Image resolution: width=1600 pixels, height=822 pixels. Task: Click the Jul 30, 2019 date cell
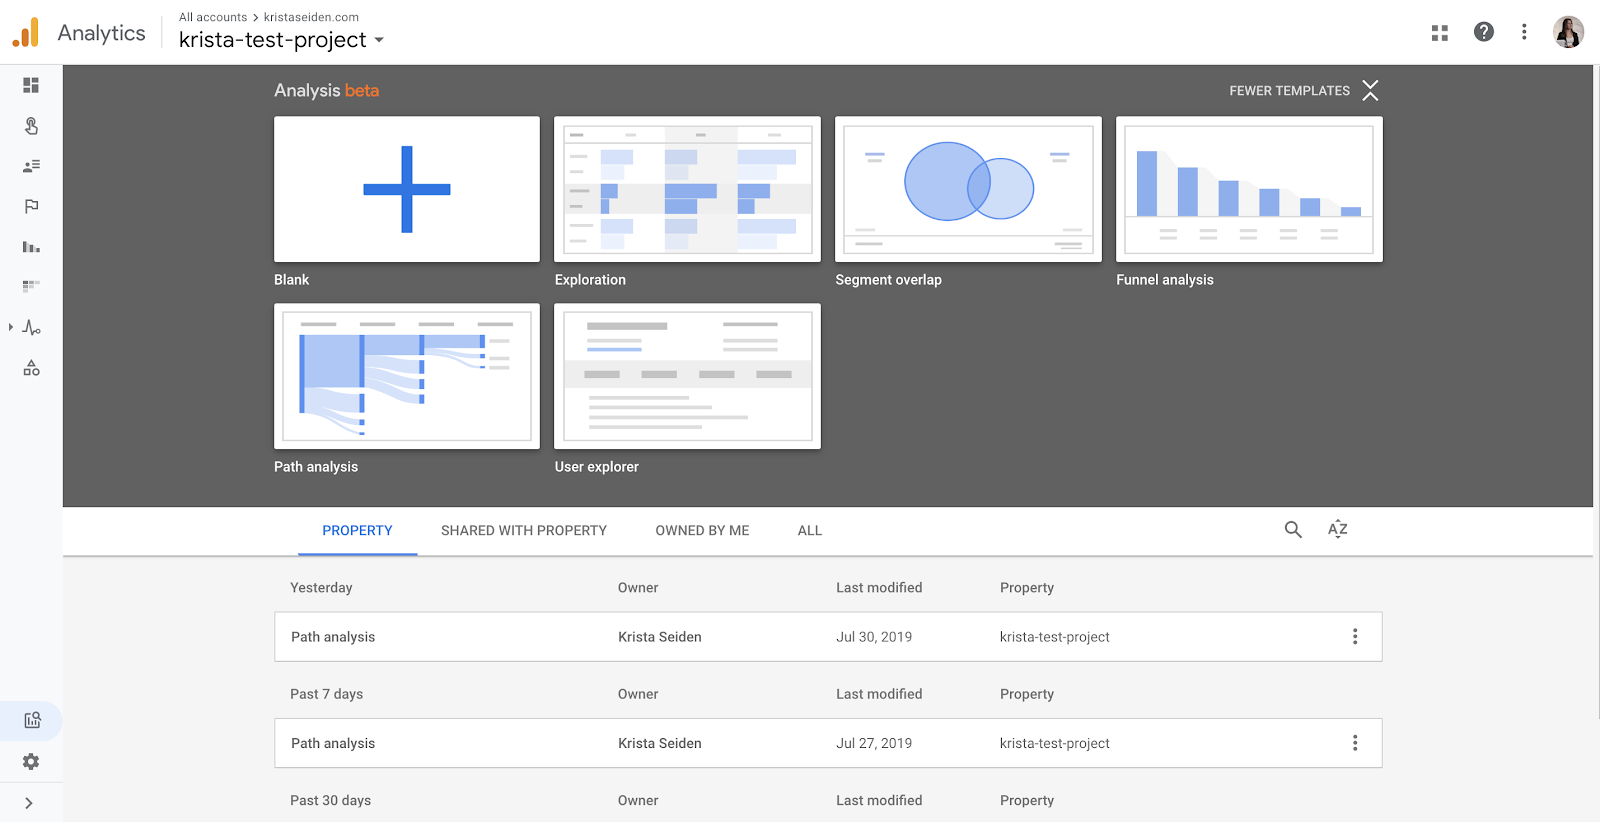874,637
